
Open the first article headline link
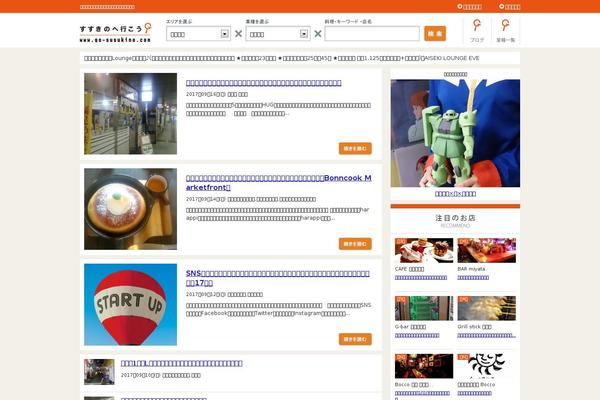[x=264, y=83]
